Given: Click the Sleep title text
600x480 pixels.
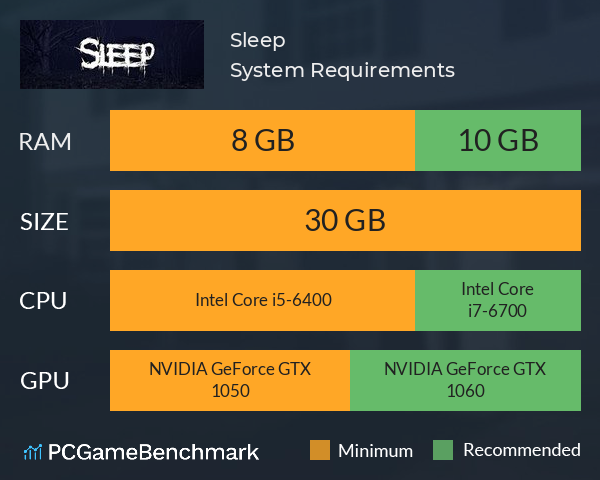Looking at the screenshot, I should (x=258, y=41).
